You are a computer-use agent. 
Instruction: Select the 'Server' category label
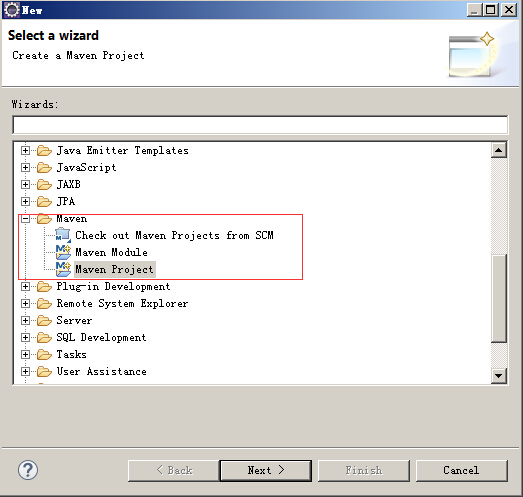(74, 321)
